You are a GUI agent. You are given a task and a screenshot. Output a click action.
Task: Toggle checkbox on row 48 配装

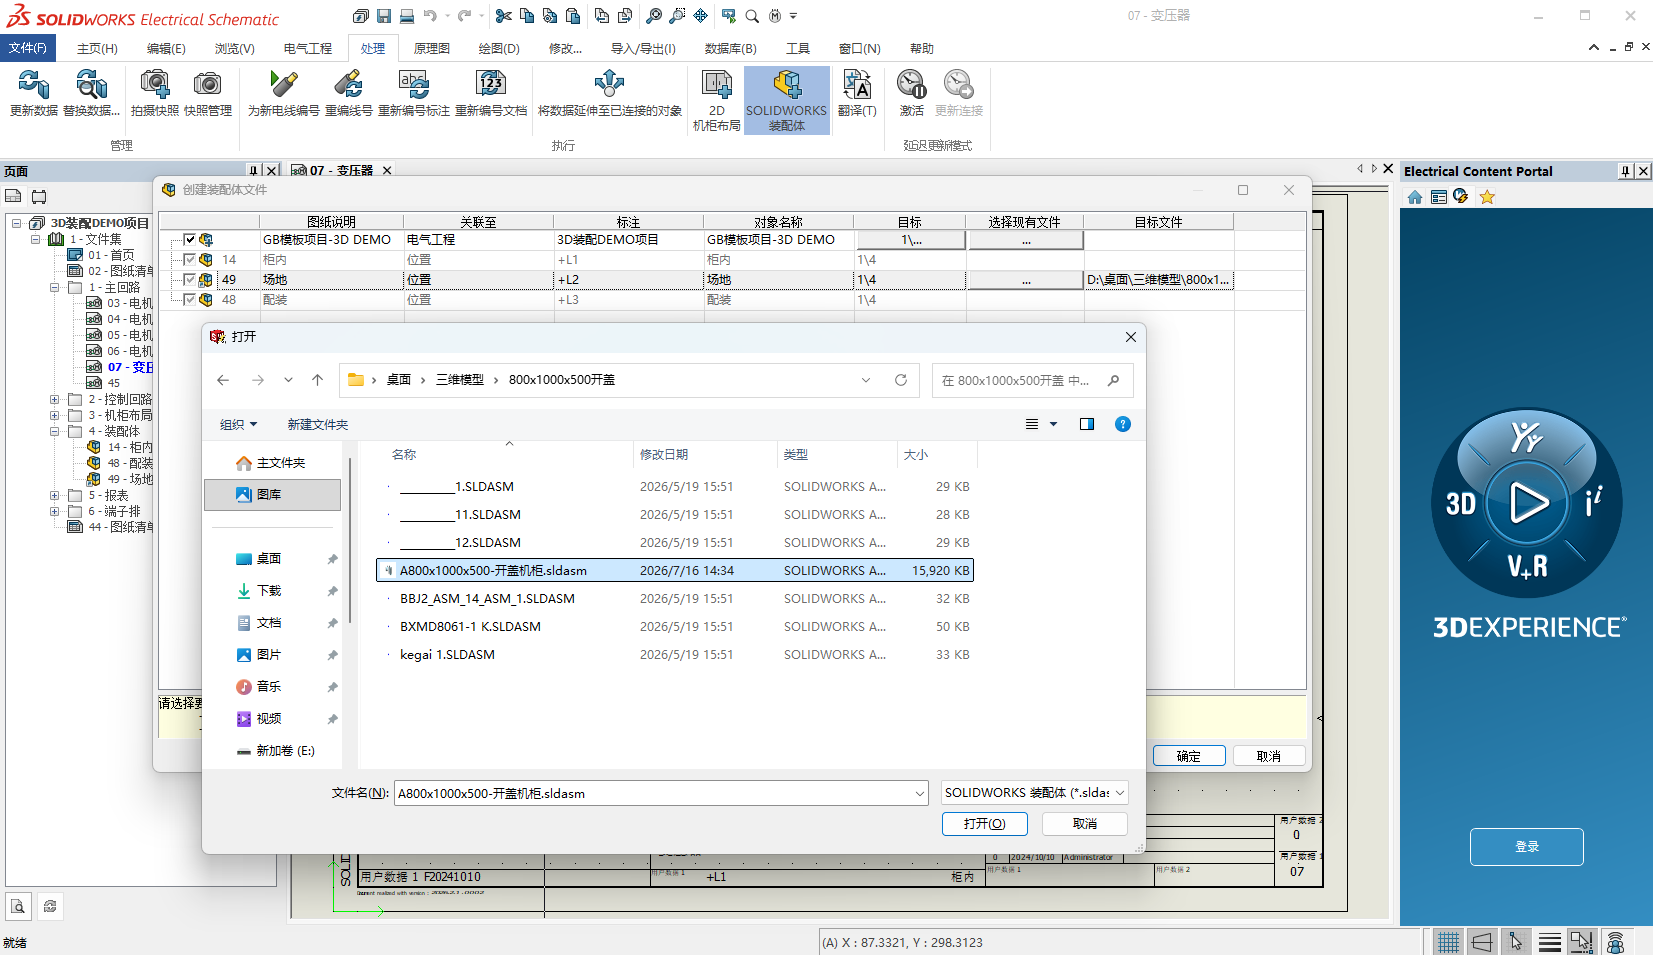click(189, 300)
